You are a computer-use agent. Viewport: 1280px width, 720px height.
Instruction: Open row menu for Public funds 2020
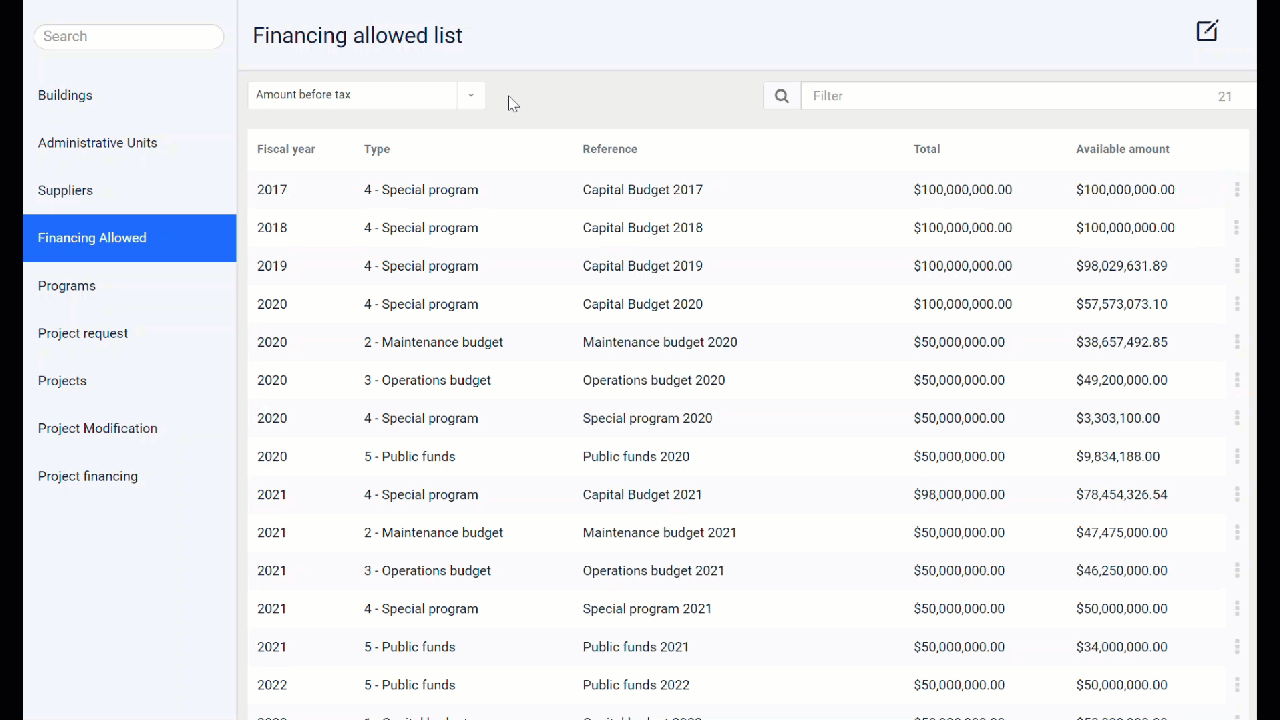pos(1237,456)
